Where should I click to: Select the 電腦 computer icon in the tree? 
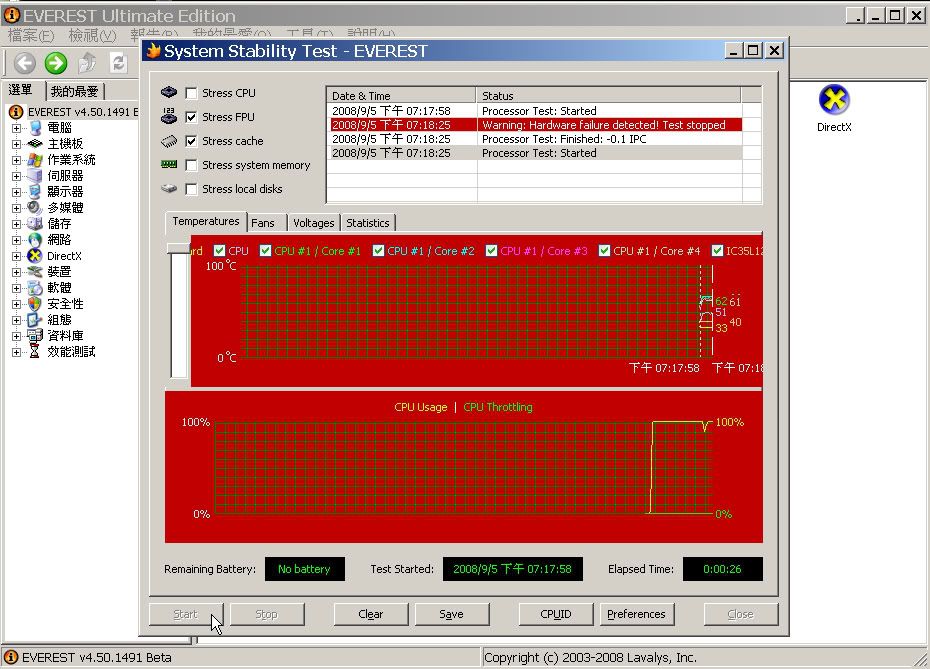tap(35, 128)
